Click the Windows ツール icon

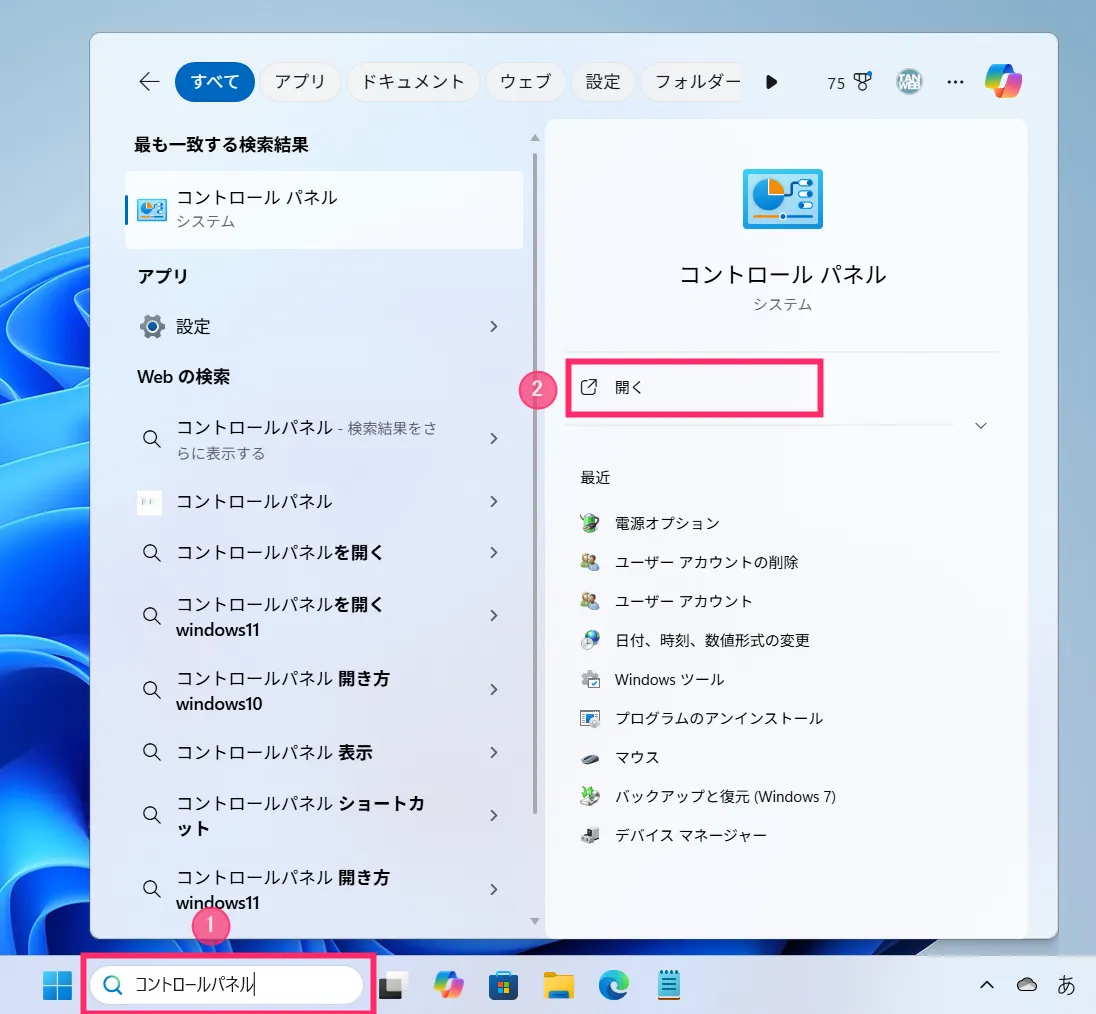(590, 679)
